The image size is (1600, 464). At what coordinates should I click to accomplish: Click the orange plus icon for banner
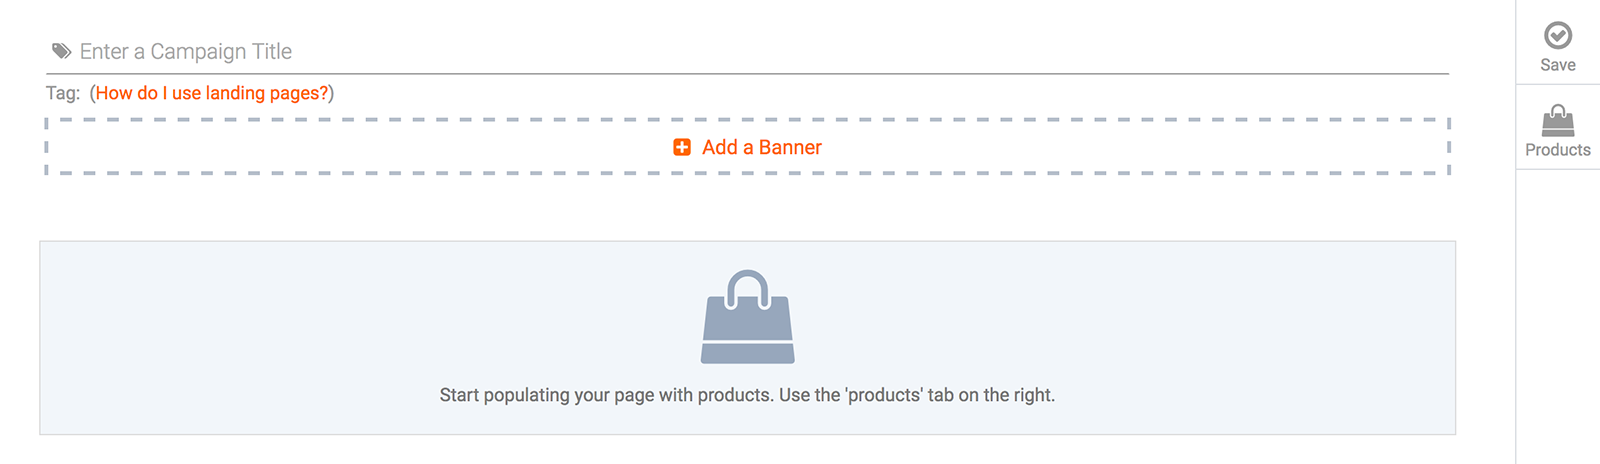point(682,147)
